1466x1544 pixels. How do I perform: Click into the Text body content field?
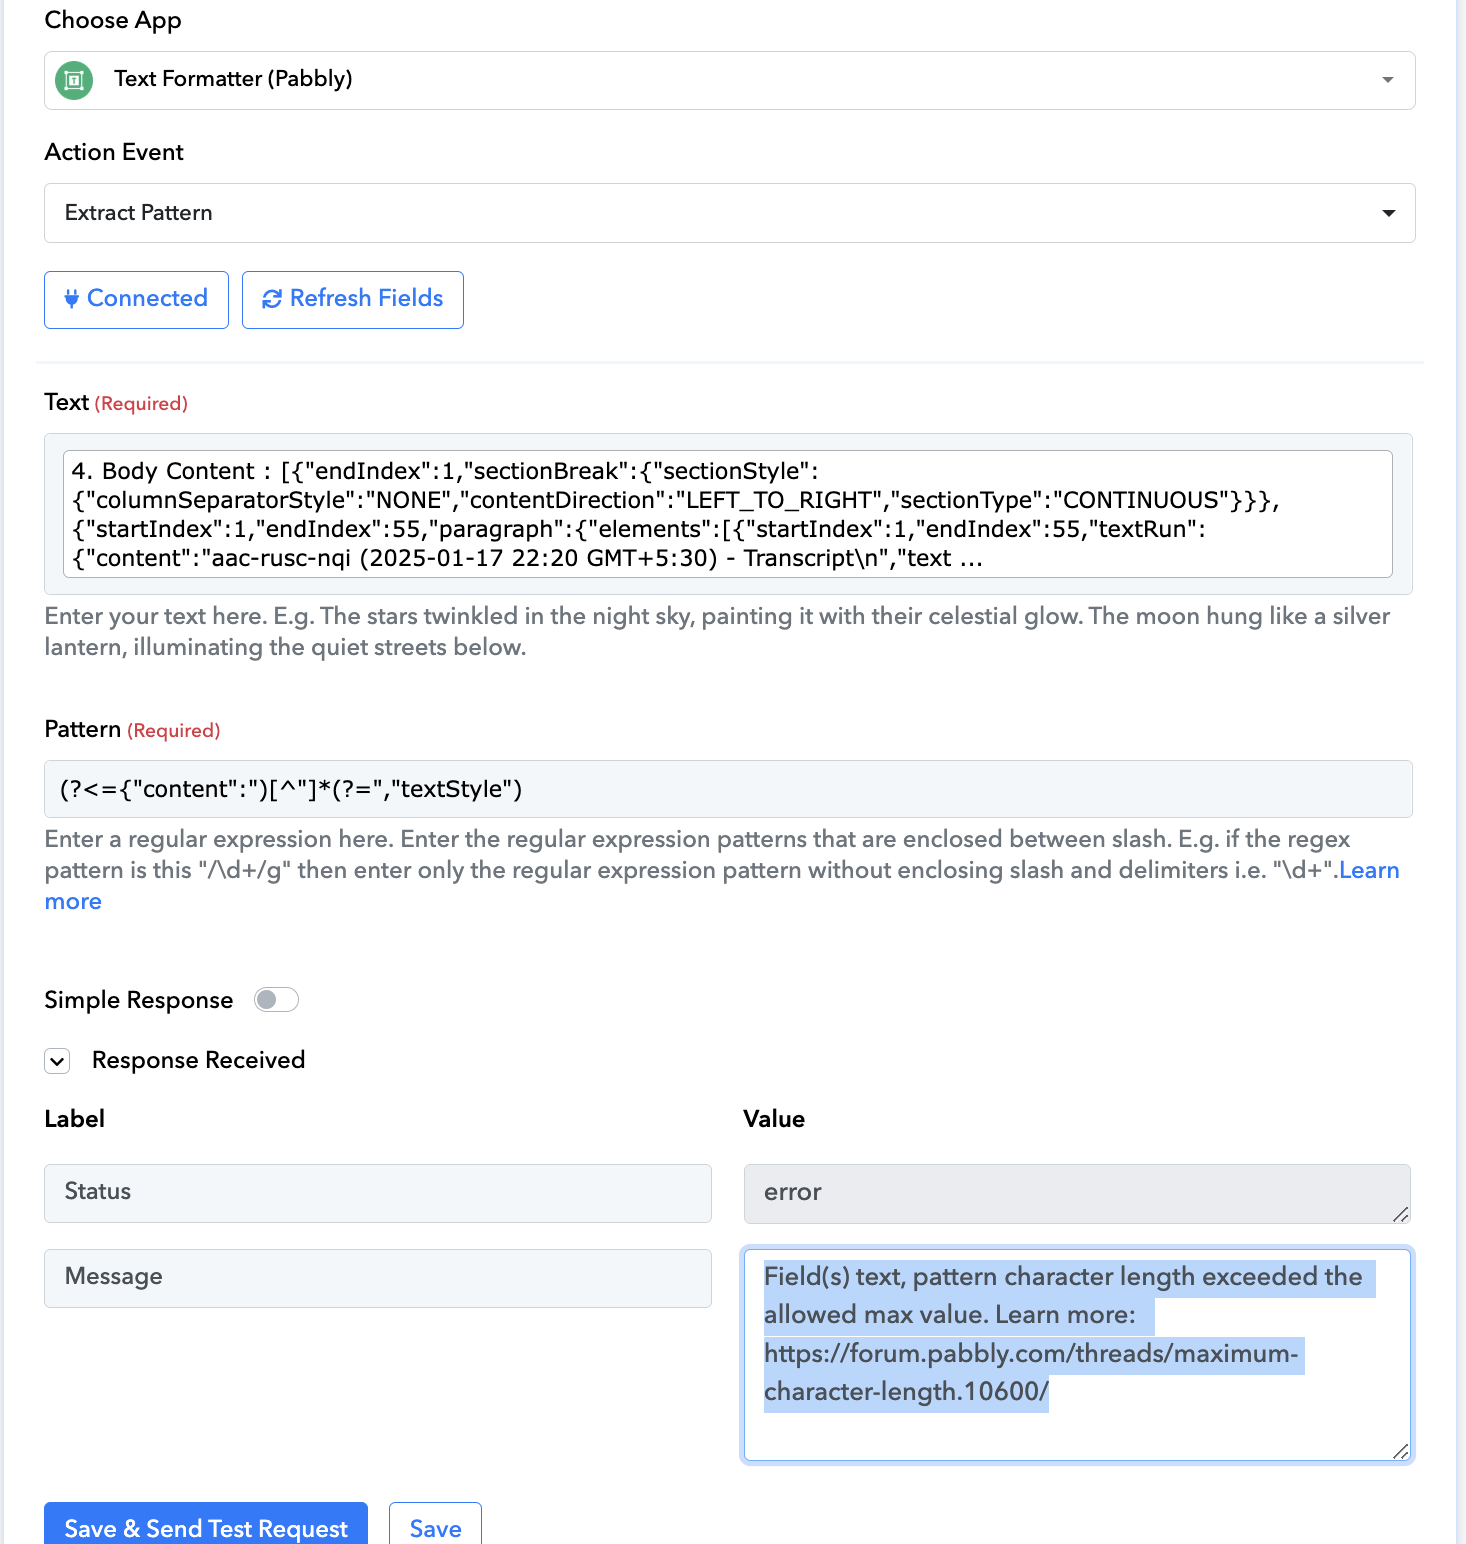[728, 514]
